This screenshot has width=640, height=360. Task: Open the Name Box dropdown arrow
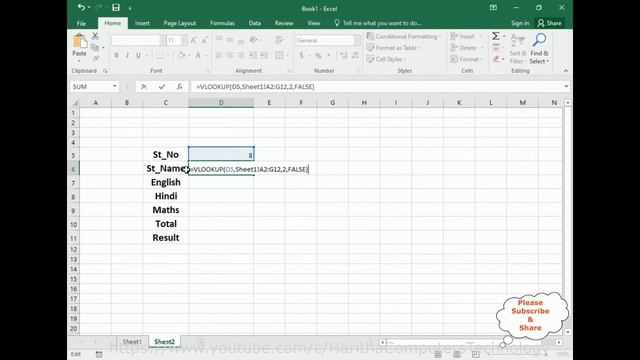pyautogui.click(x=115, y=87)
